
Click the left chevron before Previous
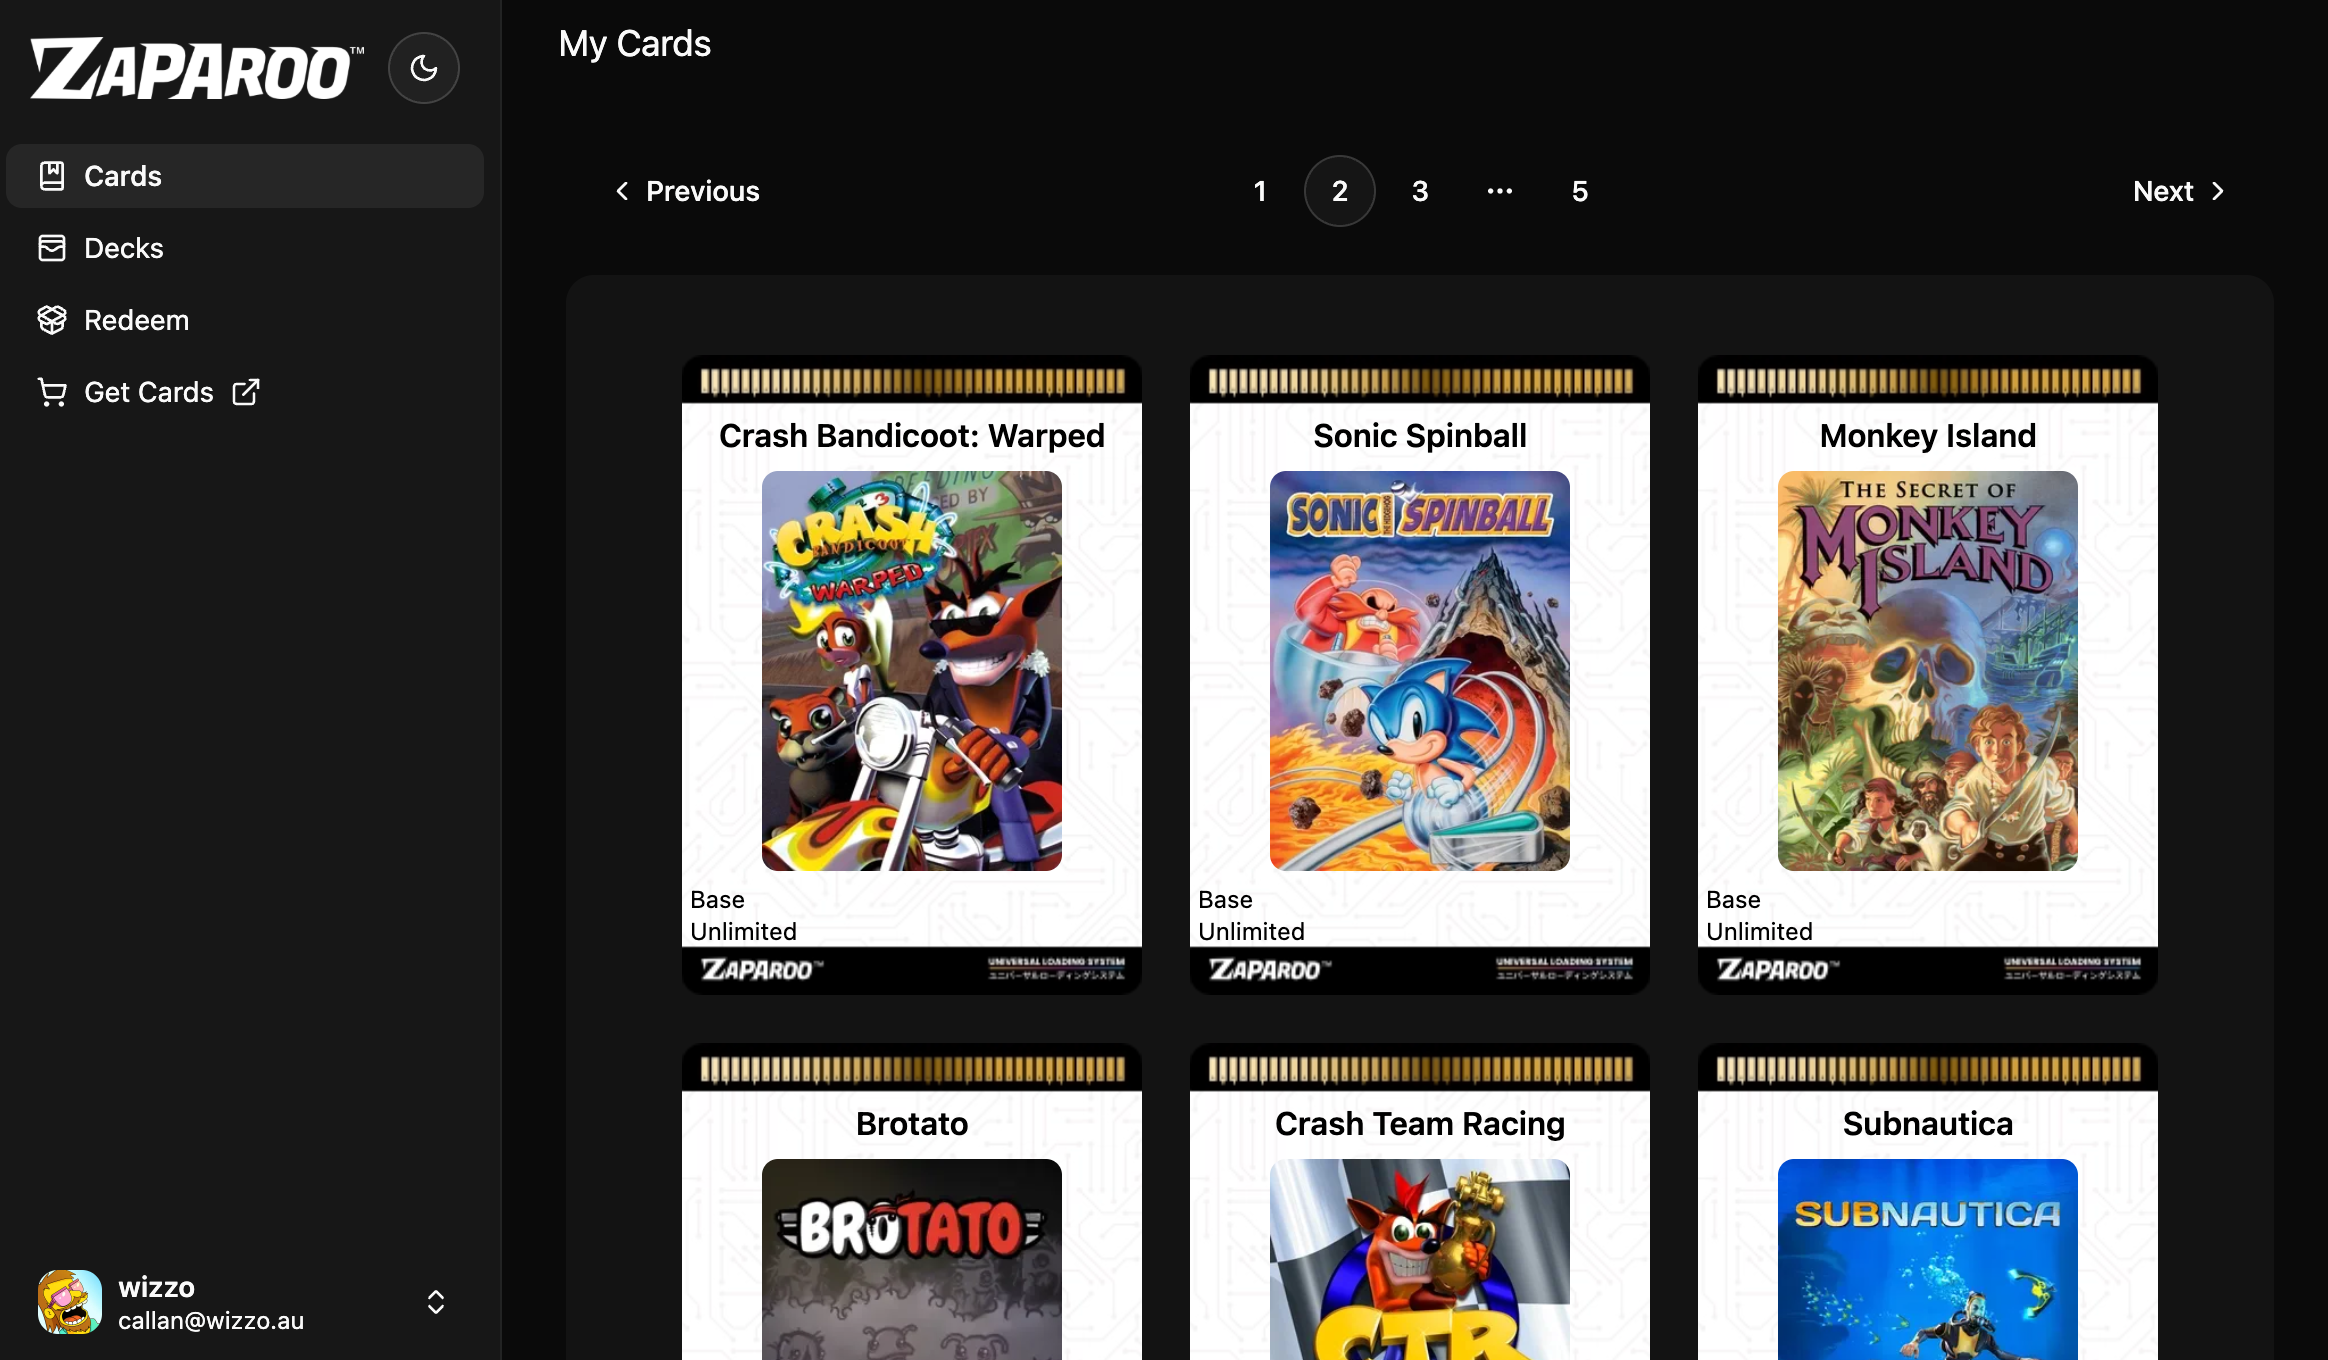pyautogui.click(x=622, y=191)
